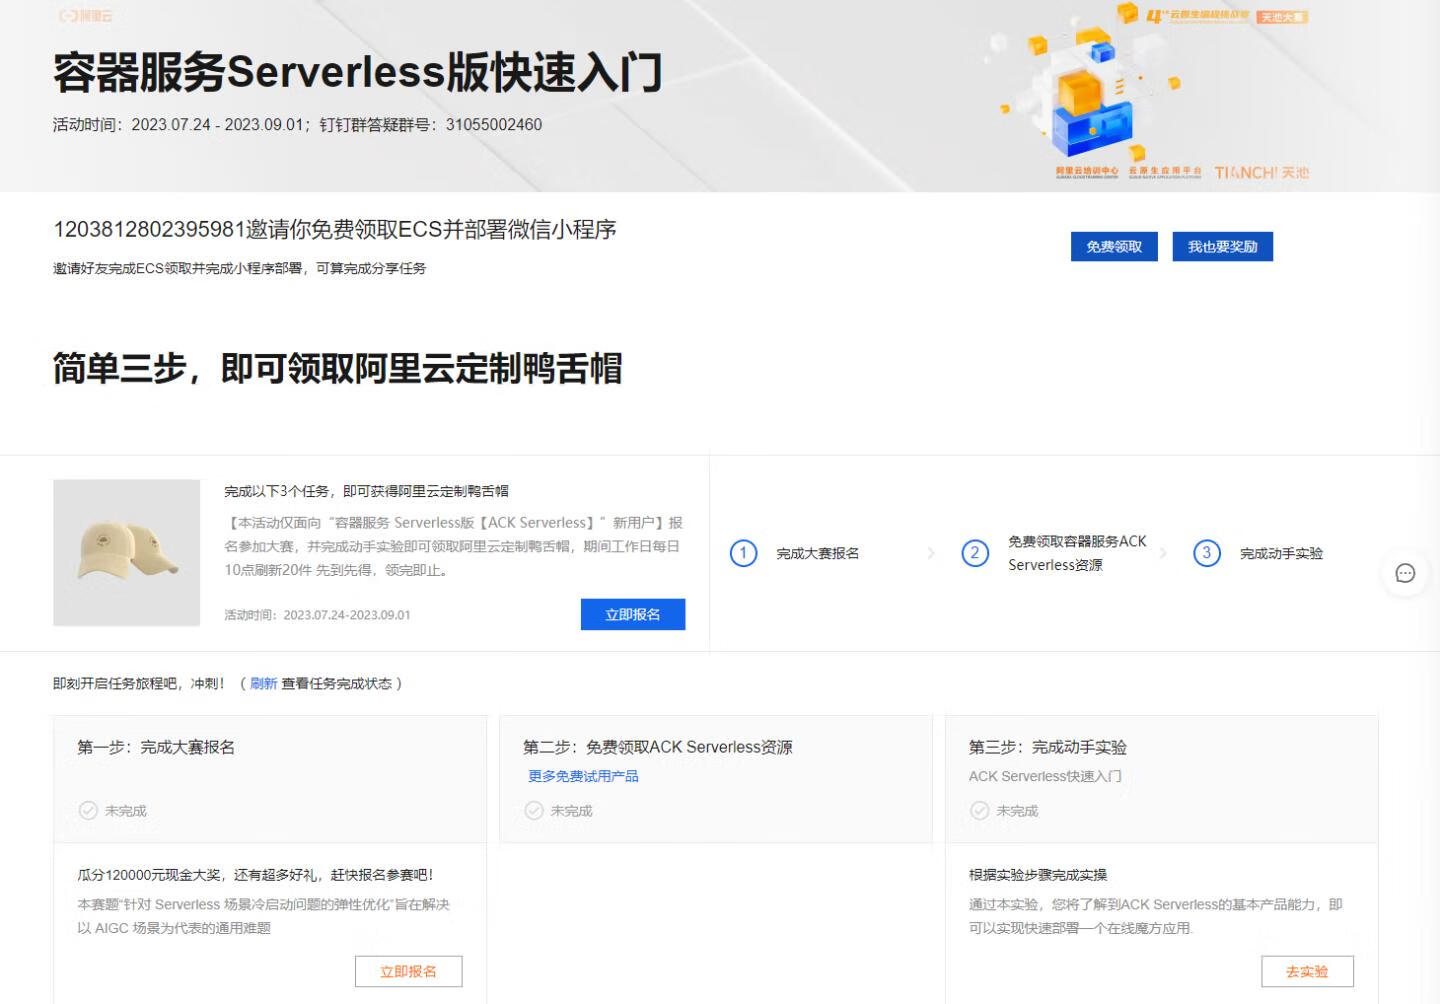This screenshot has height=1004, width=1440.
Task: Select step circle 2 for 免费领取容器服务资源
Action: coord(975,553)
